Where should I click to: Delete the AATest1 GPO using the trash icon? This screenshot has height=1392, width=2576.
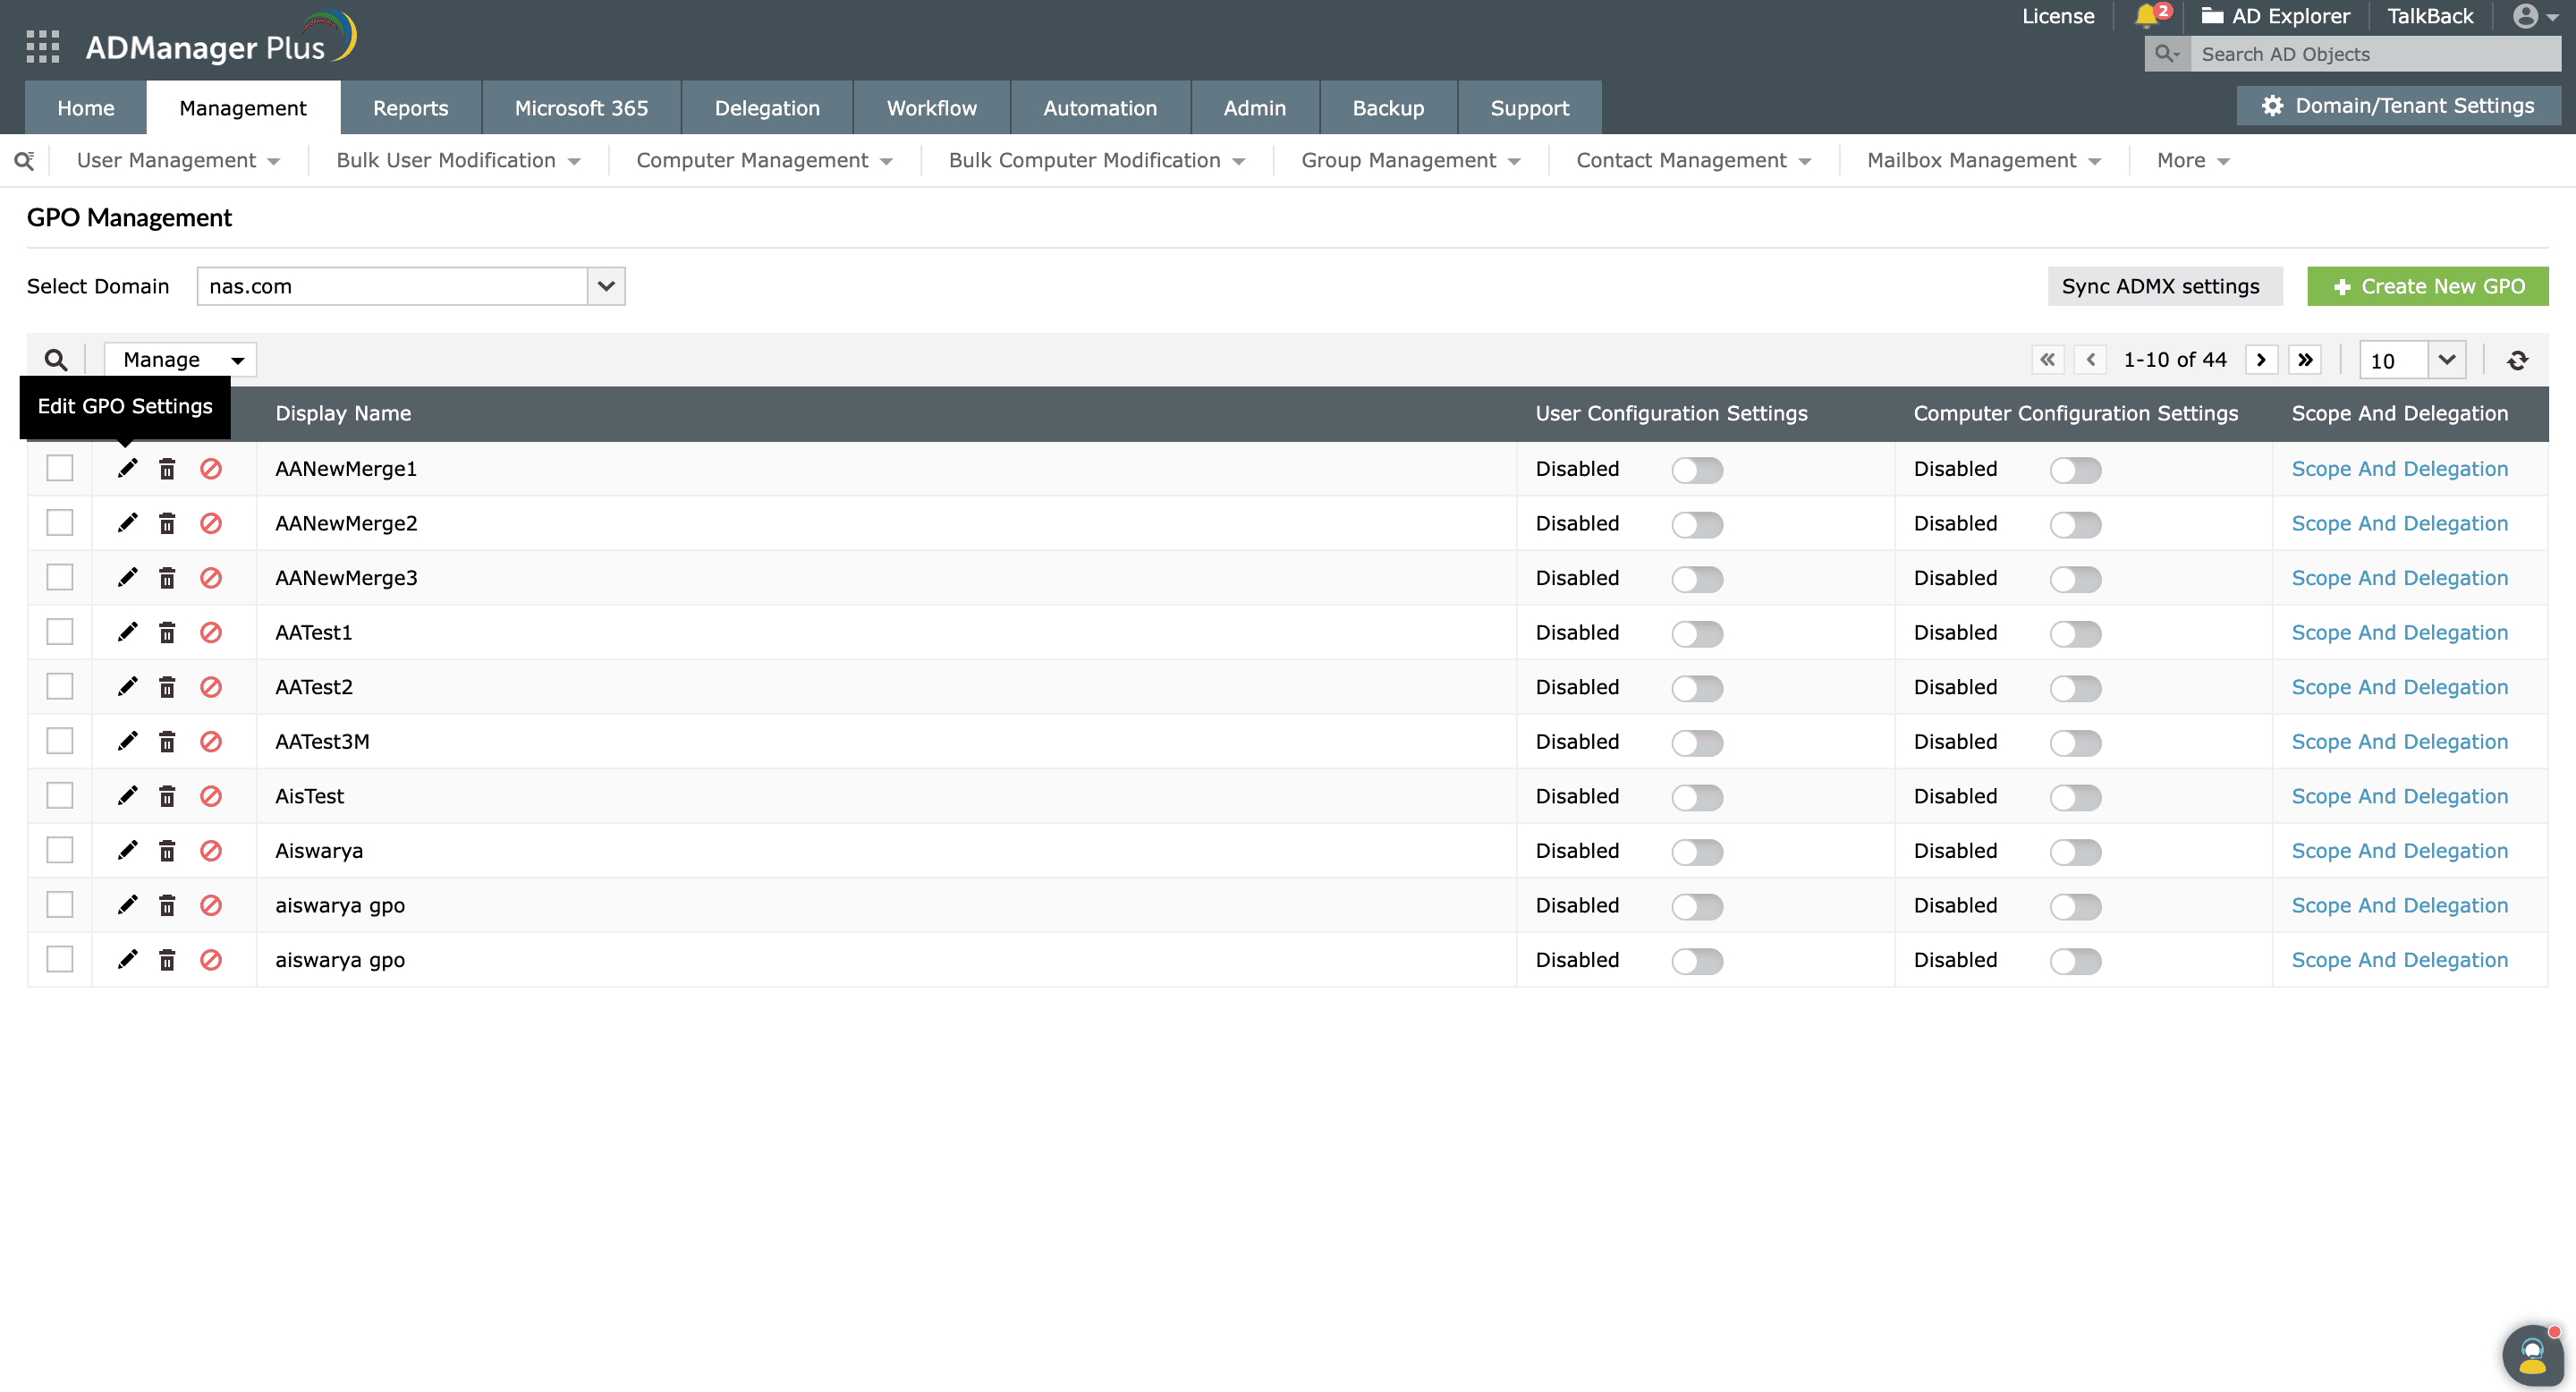[x=167, y=632]
